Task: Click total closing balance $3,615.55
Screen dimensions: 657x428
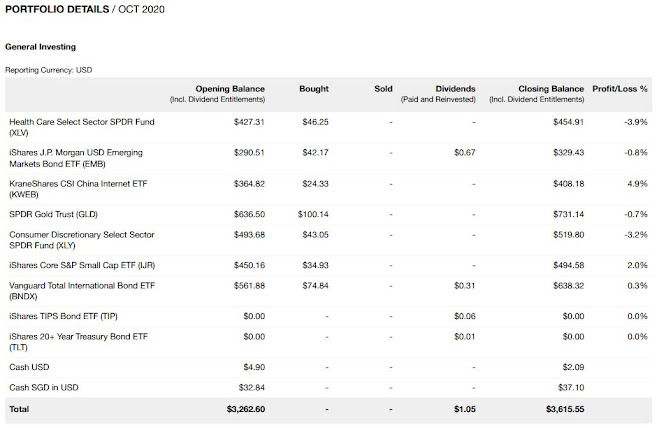Action: (x=565, y=409)
